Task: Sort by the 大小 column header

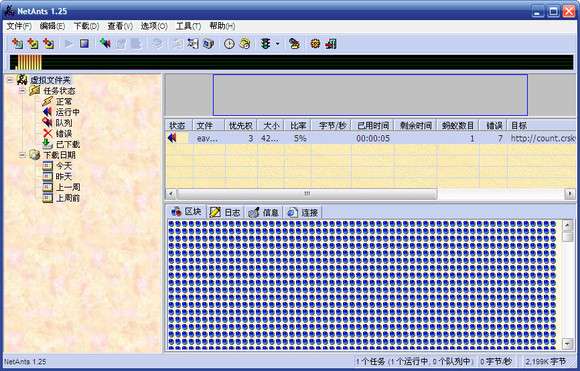Action: point(271,125)
